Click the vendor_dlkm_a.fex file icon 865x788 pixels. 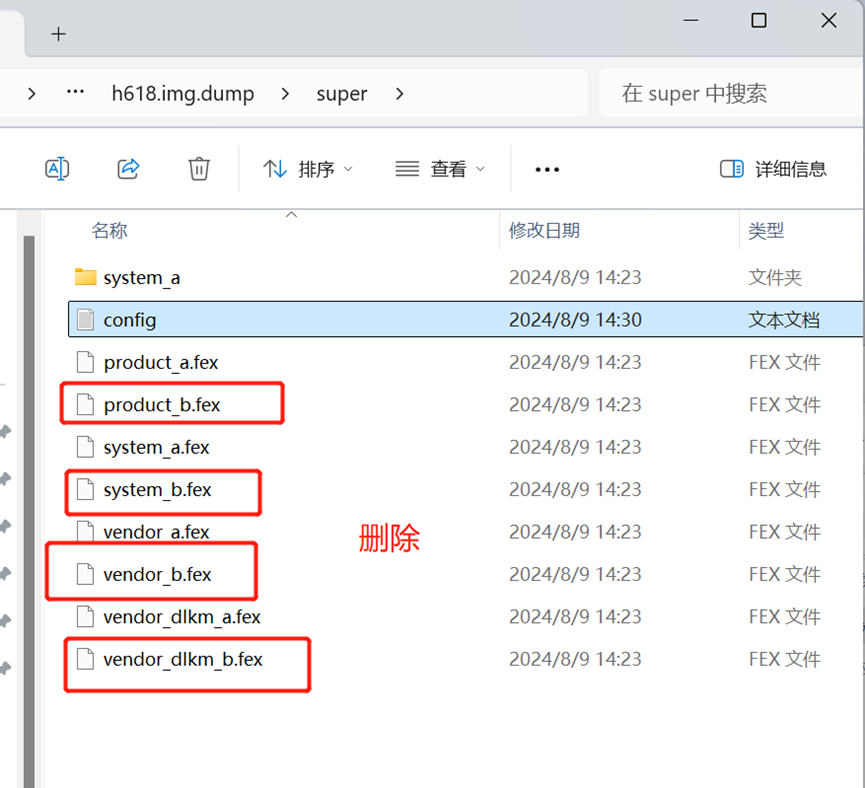coord(85,617)
